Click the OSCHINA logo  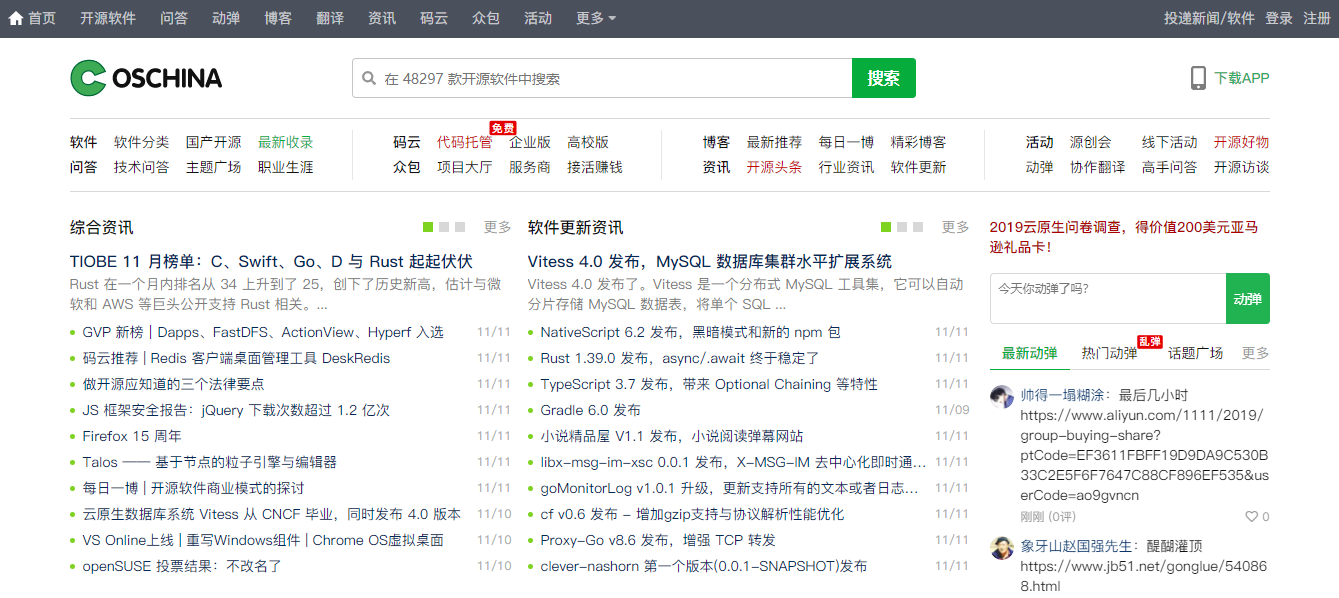point(146,78)
